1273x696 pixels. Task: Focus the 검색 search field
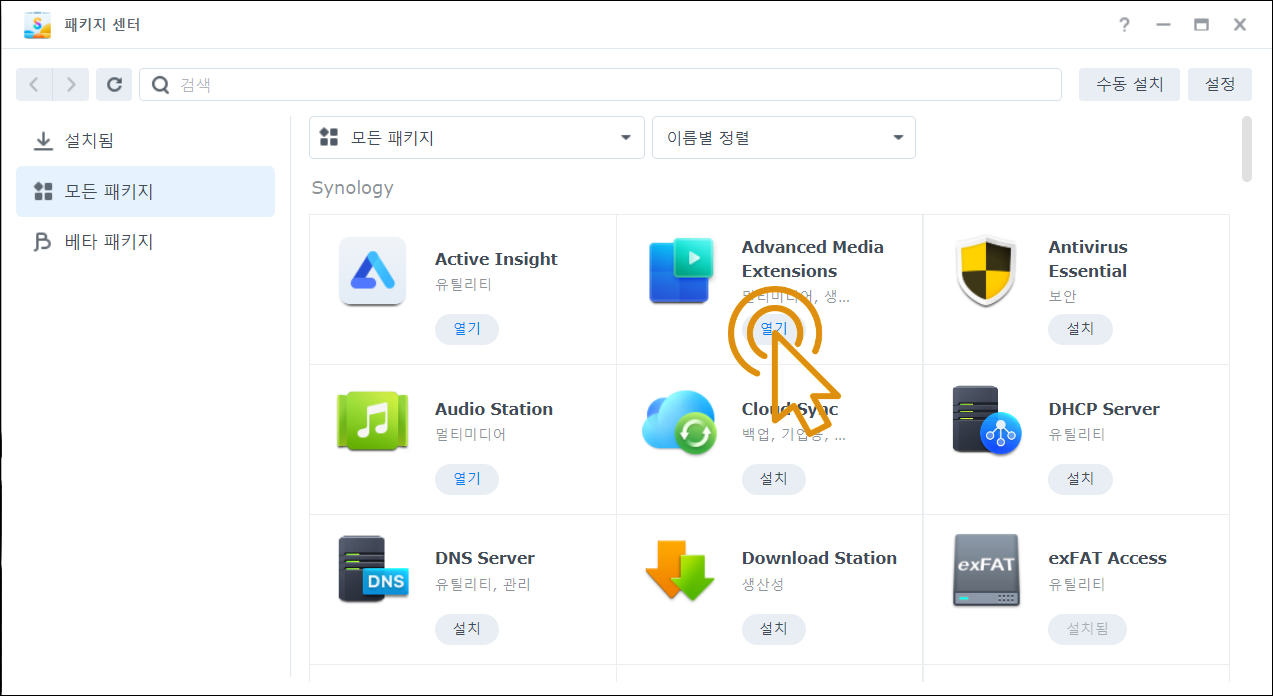(x=600, y=85)
